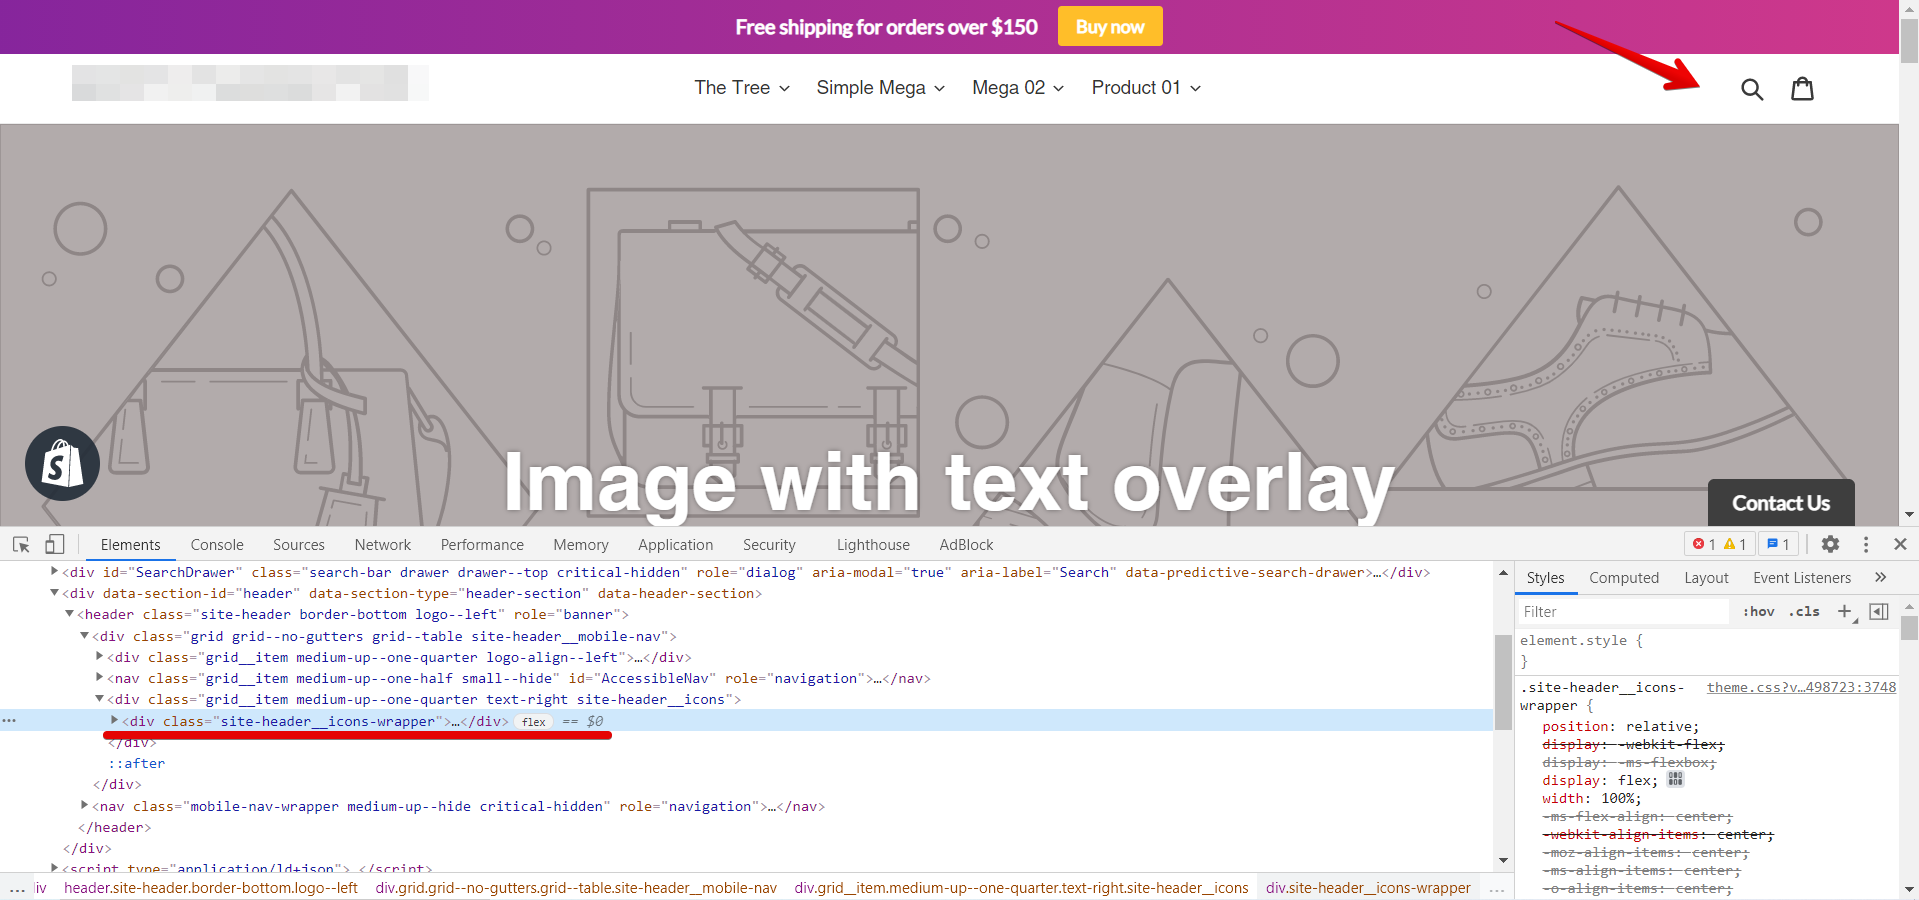Toggle the :hov element state panel

pyautogui.click(x=1759, y=611)
